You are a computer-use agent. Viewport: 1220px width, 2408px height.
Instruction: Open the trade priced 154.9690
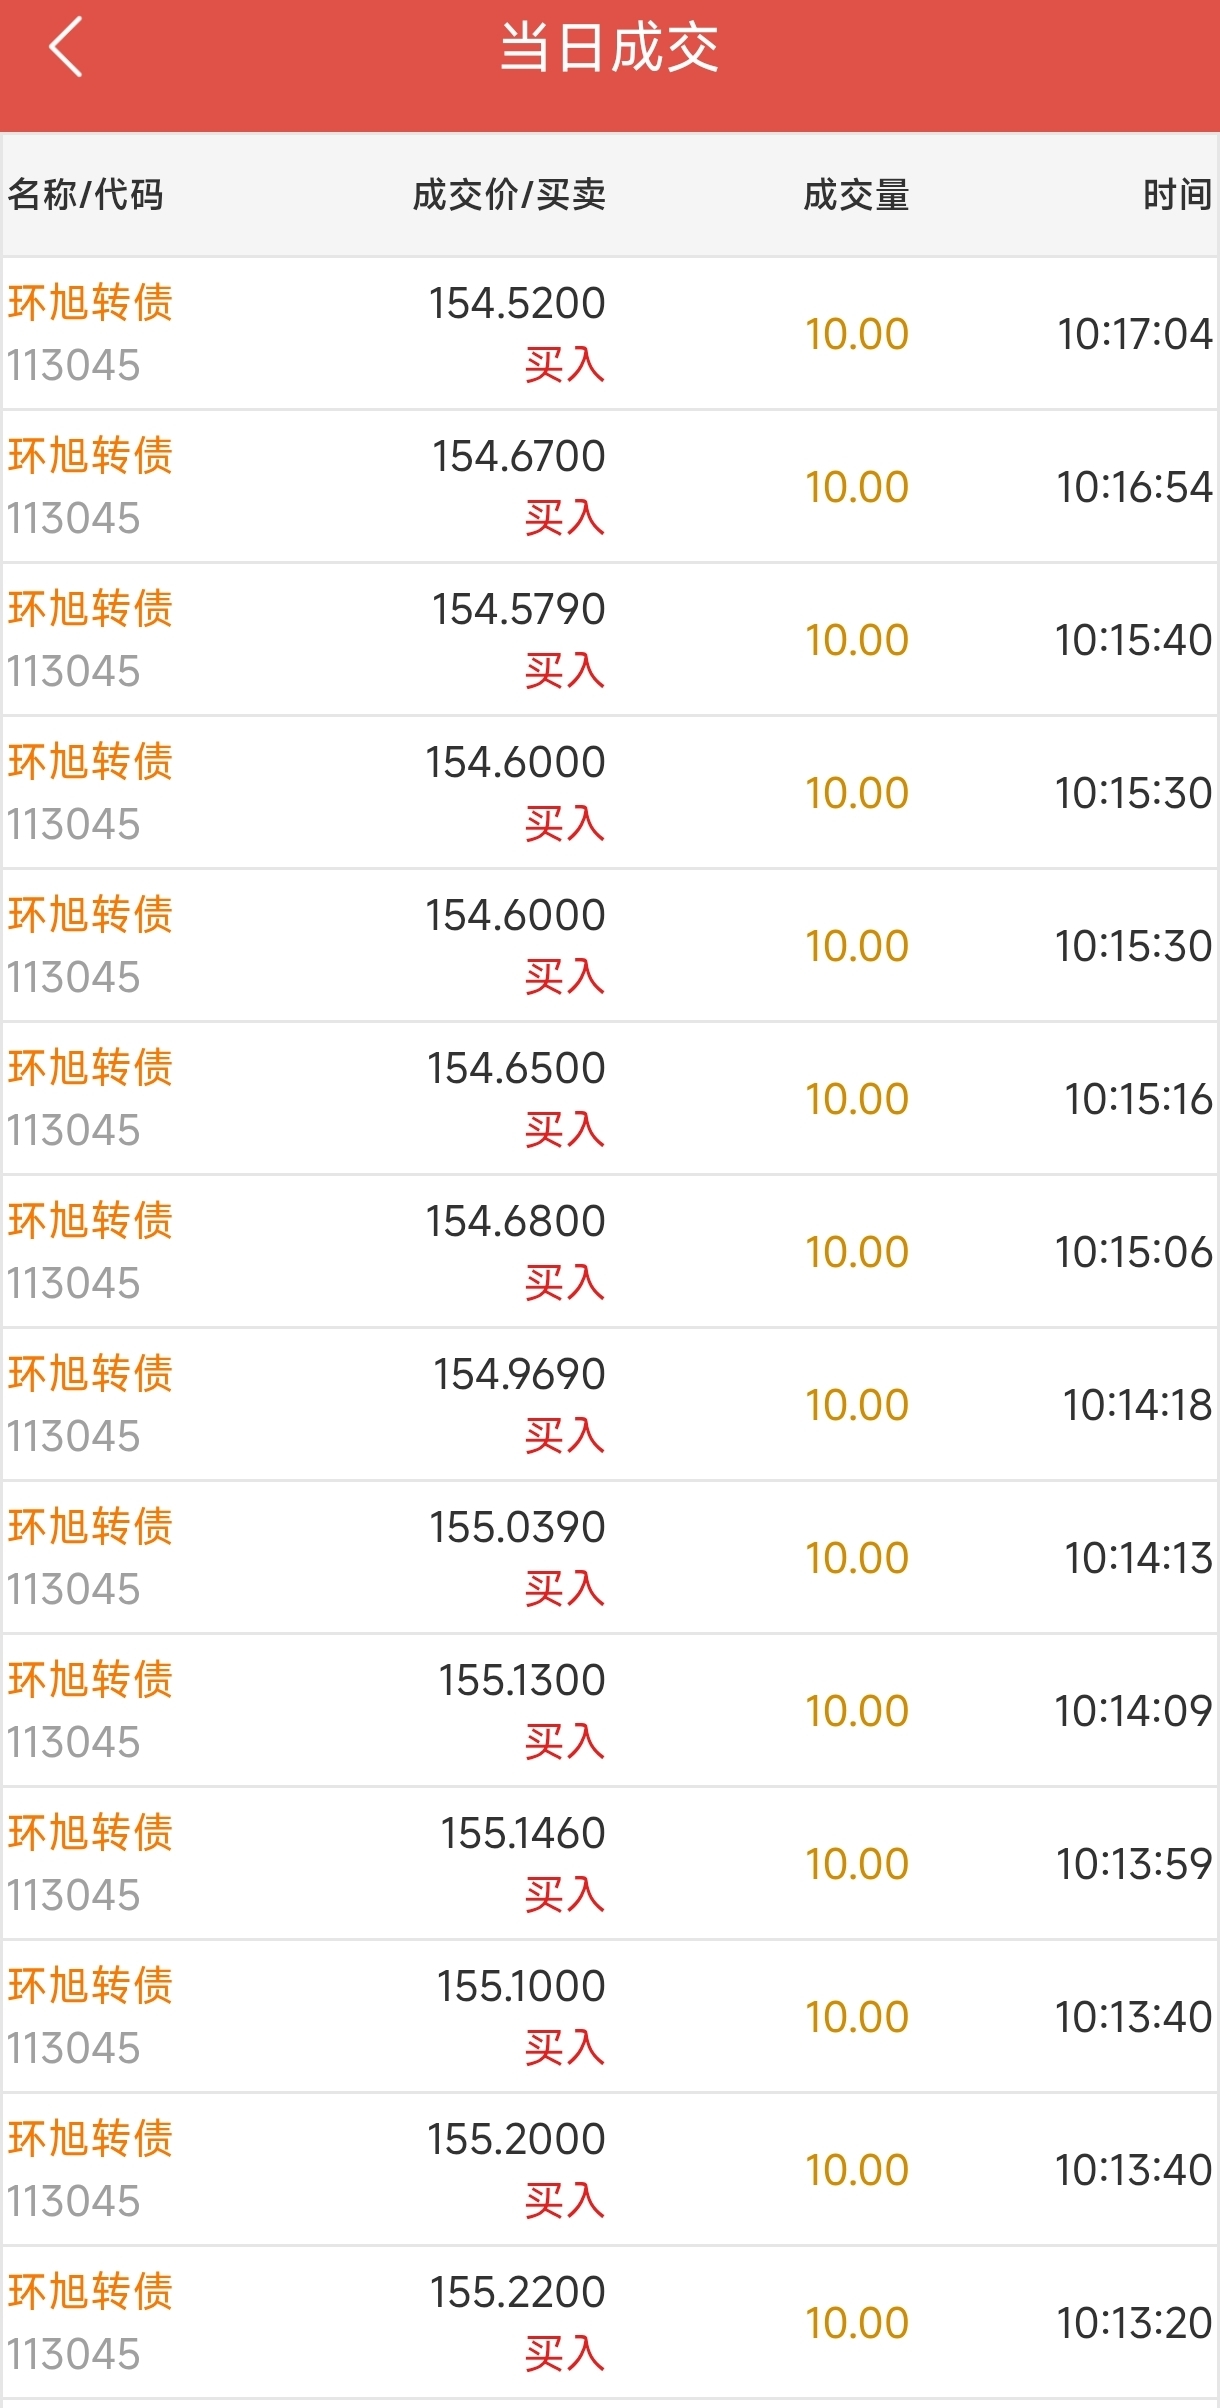(x=609, y=1405)
